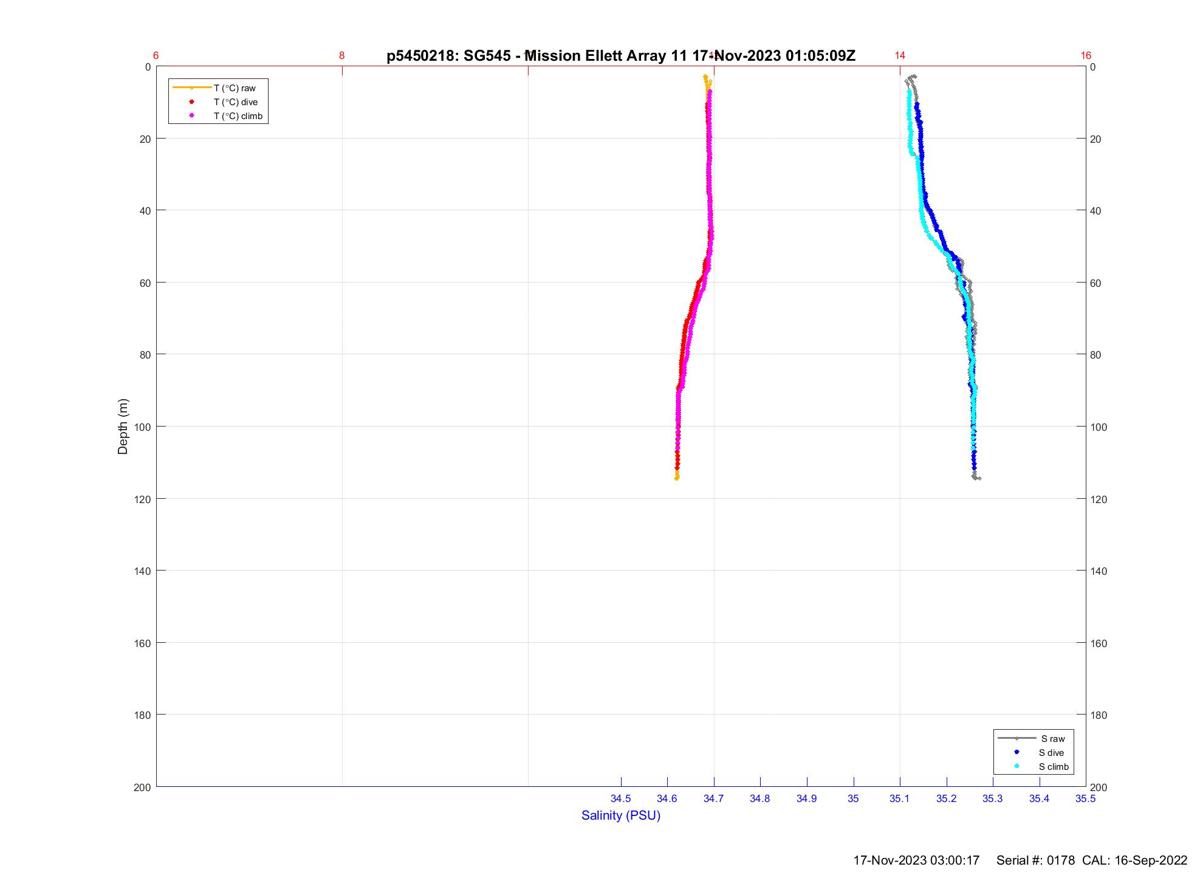Click the salinity tick label '35.5'
The width and height of the screenshot is (1200, 885).
(1085, 799)
